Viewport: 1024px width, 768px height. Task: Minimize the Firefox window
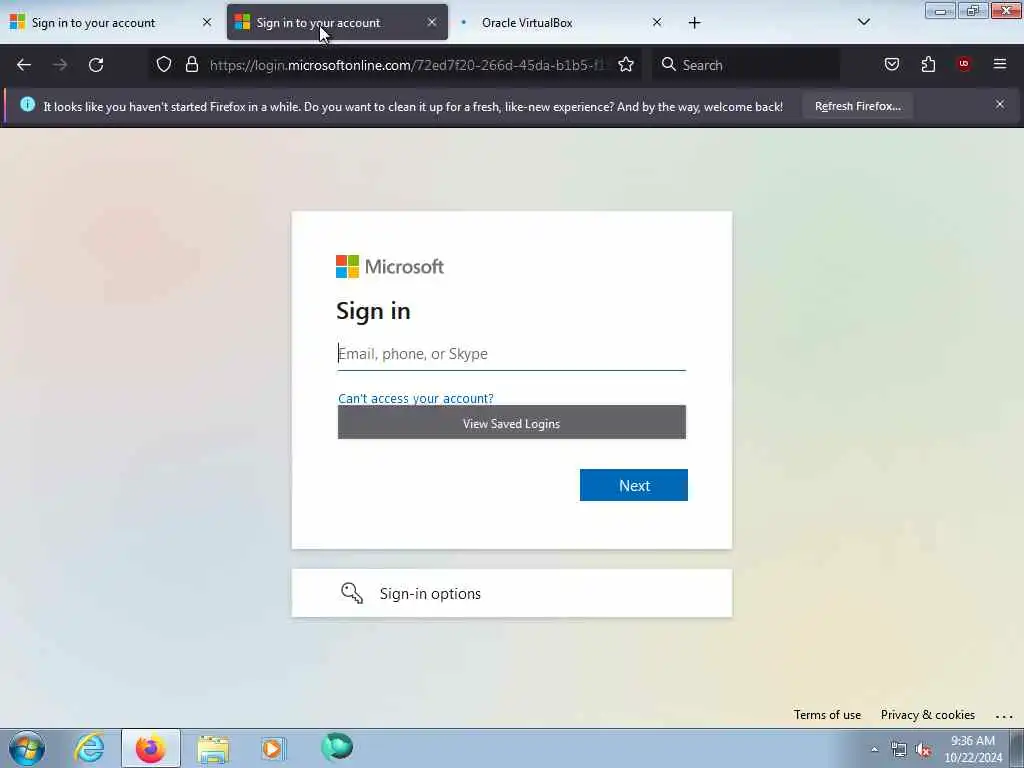940,11
